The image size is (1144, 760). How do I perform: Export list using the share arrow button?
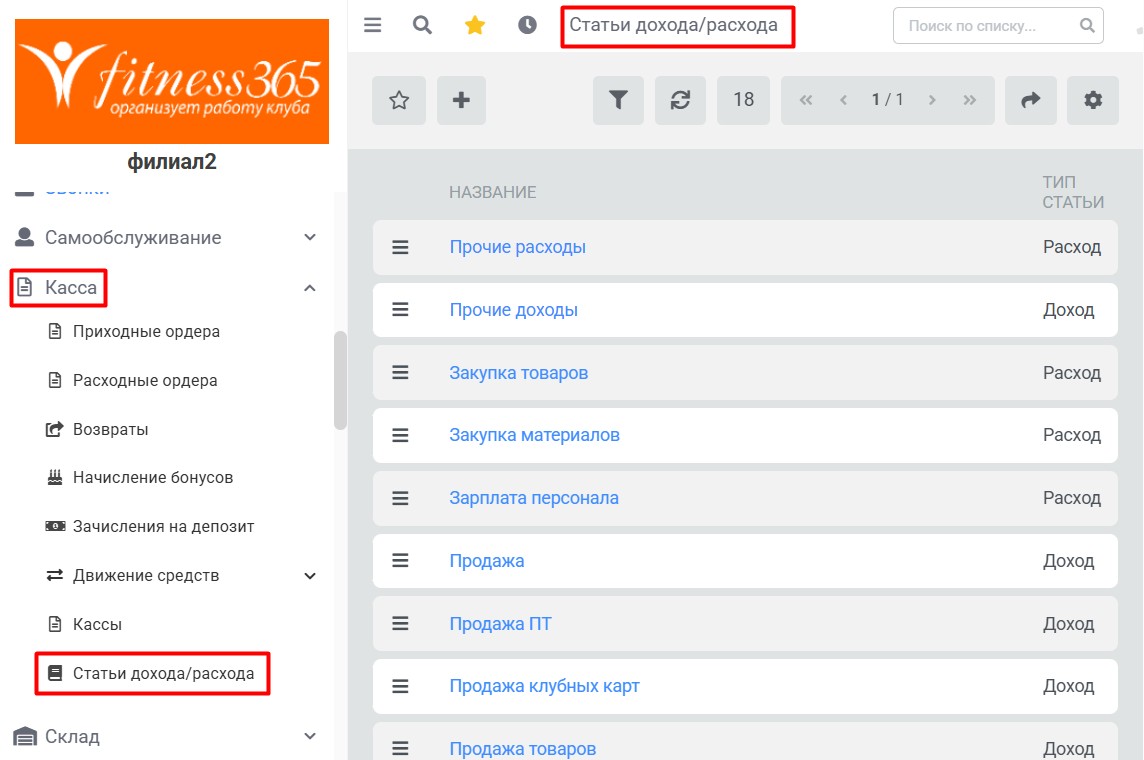1030,100
